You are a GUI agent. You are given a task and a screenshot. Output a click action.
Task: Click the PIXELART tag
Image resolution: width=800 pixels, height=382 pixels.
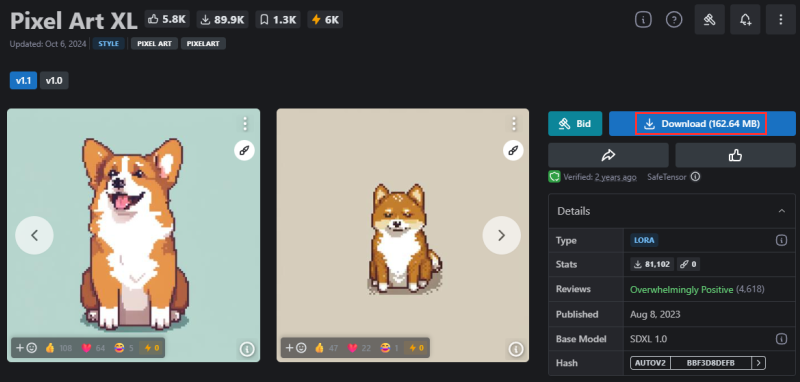pos(203,44)
